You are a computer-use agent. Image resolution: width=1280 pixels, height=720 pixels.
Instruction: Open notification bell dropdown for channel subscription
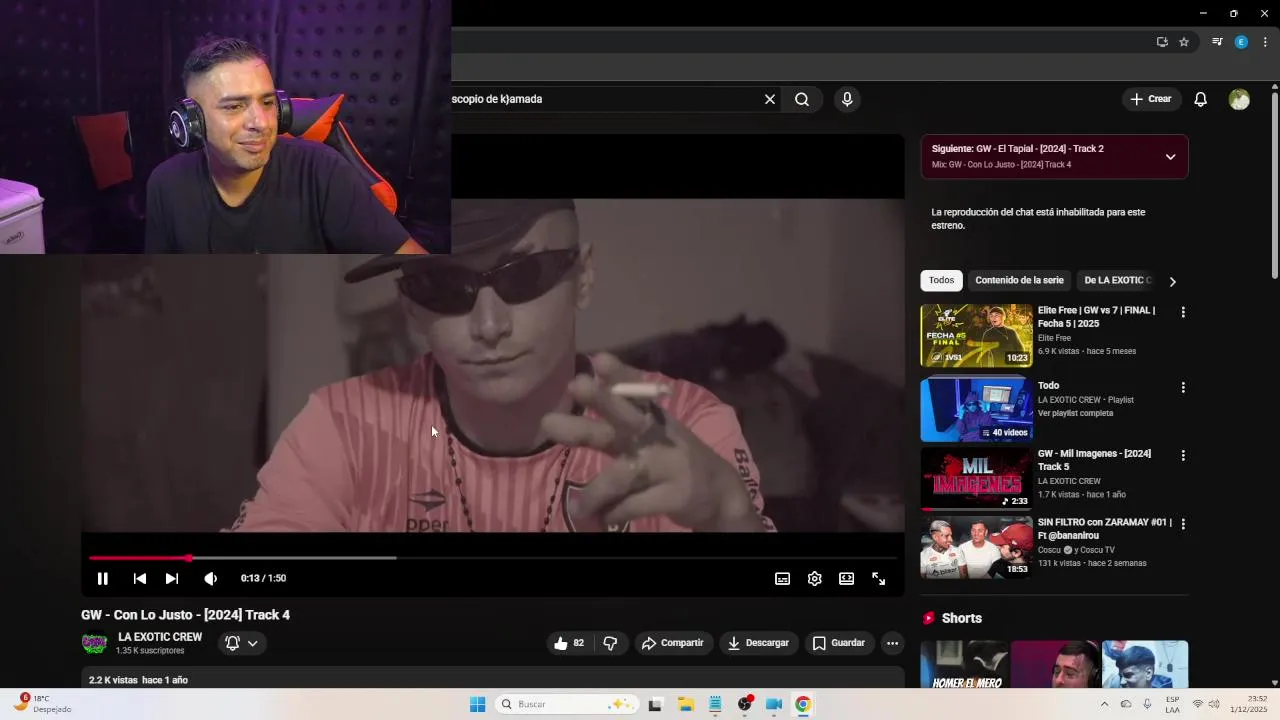[x=241, y=643]
